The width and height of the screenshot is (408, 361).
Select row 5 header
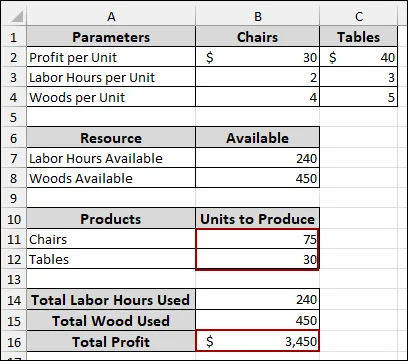13,117
